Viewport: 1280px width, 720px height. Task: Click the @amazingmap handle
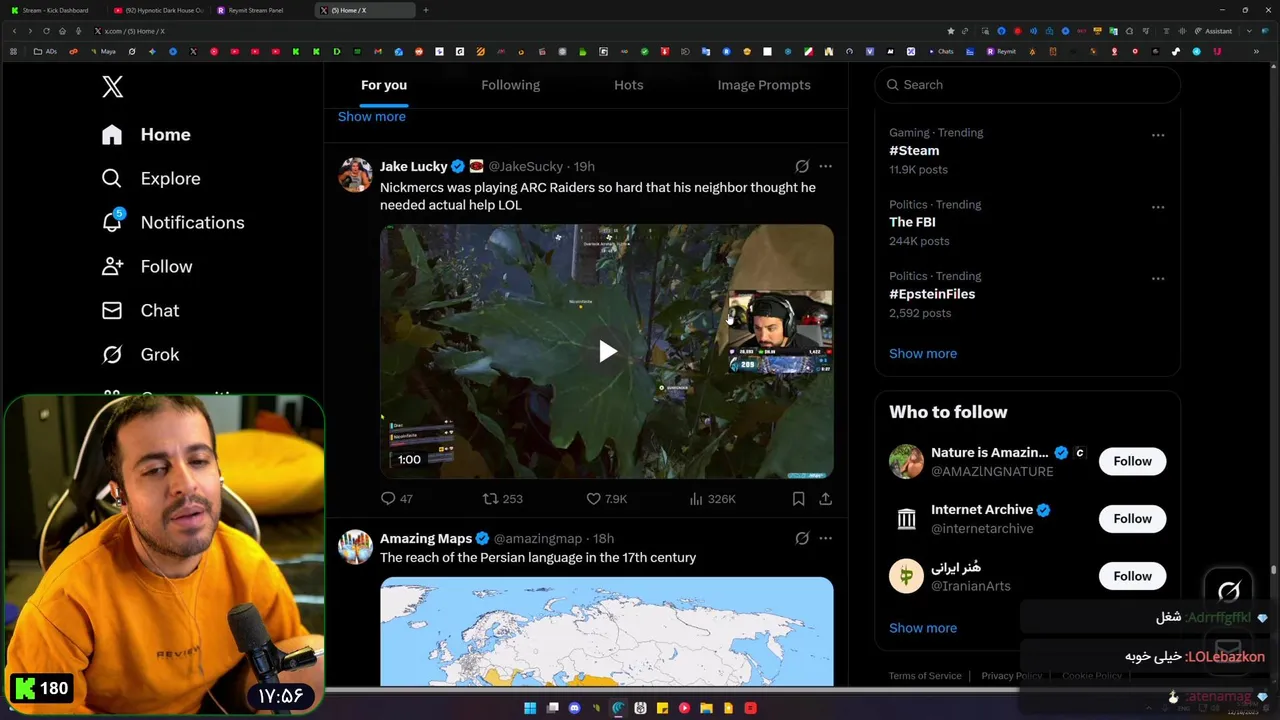(x=538, y=538)
